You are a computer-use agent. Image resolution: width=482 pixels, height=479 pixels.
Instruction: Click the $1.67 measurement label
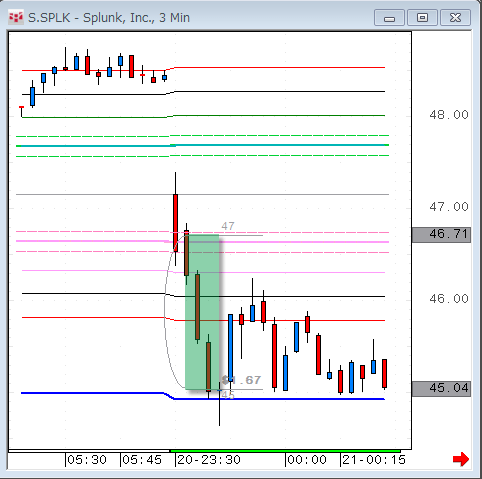tap(241, 380)
